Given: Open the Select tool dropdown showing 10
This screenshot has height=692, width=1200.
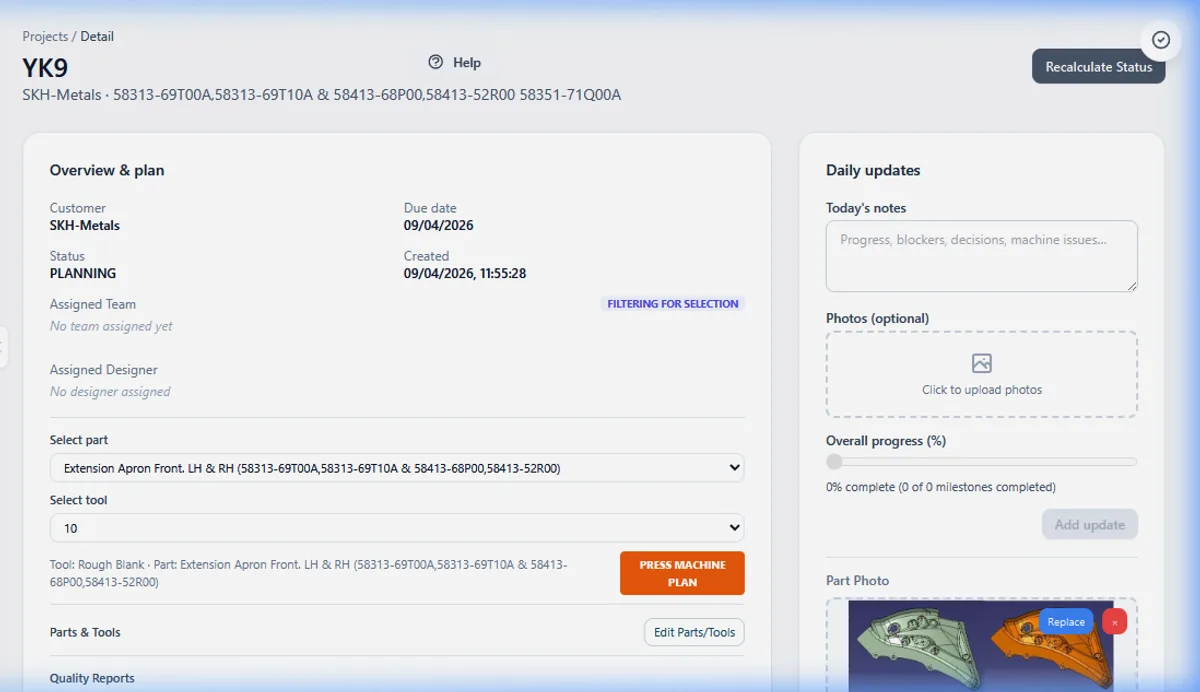Looking at the screenshot, I should 398,528.
